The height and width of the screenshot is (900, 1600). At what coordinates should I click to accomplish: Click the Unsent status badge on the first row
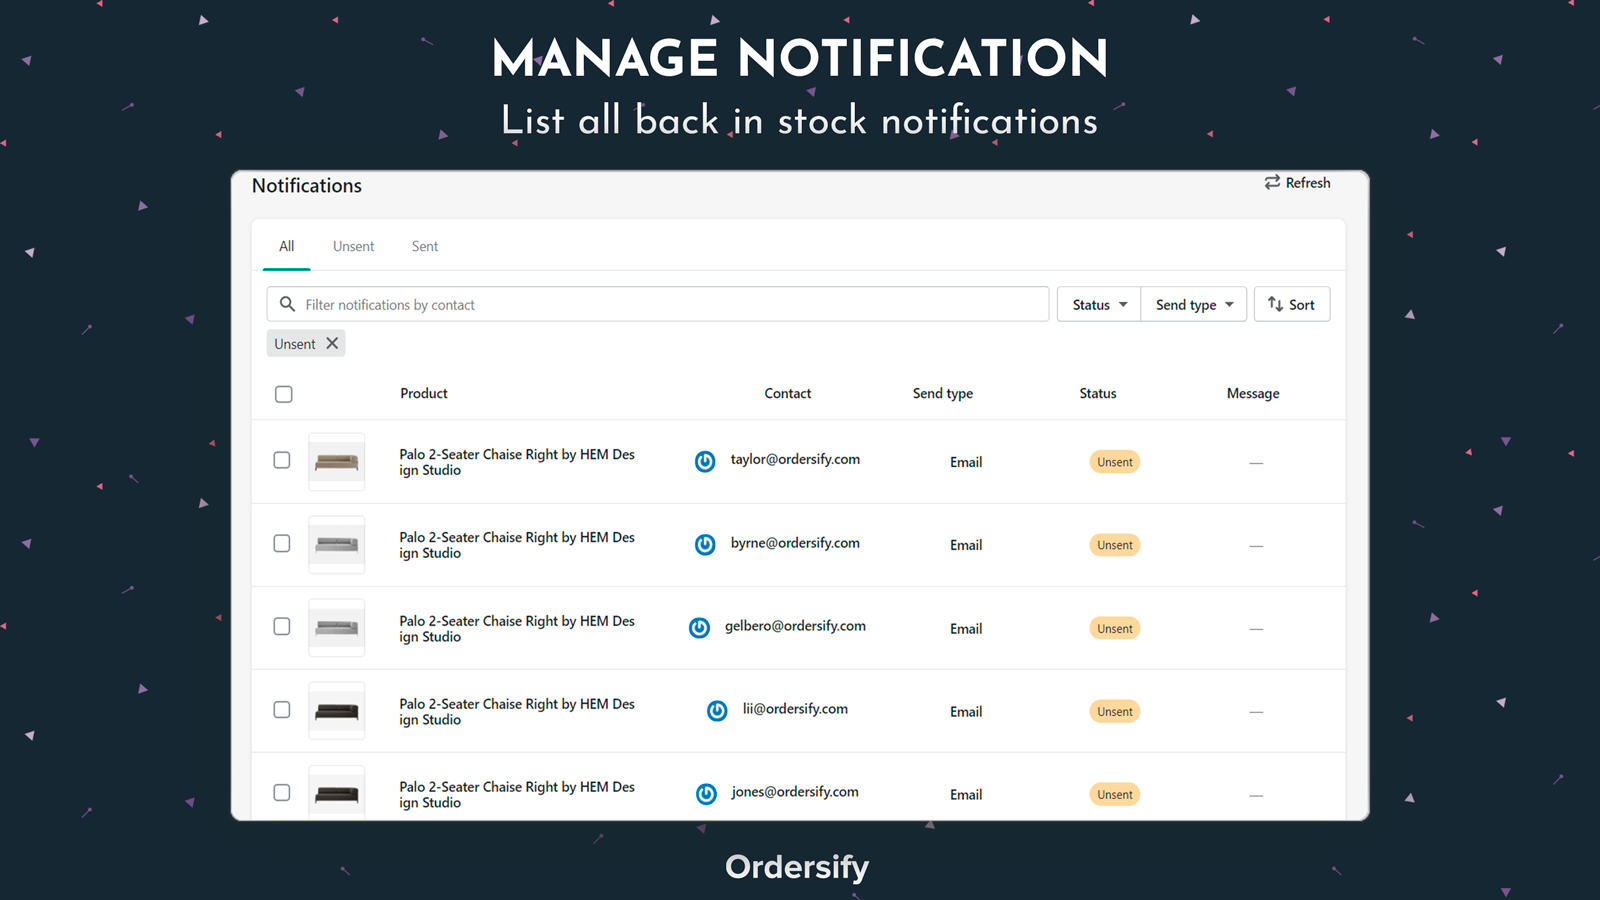(1114, 461)
